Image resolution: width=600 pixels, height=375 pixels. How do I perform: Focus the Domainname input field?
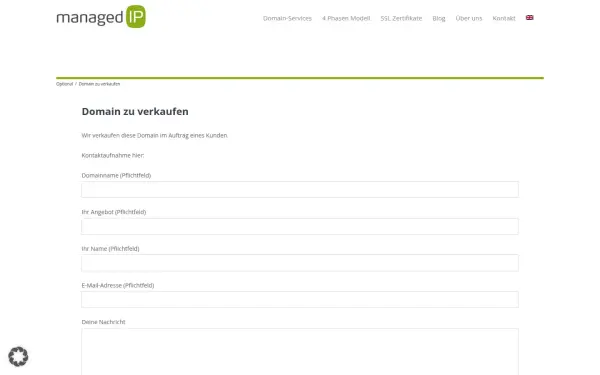click(x=300, y=189)
